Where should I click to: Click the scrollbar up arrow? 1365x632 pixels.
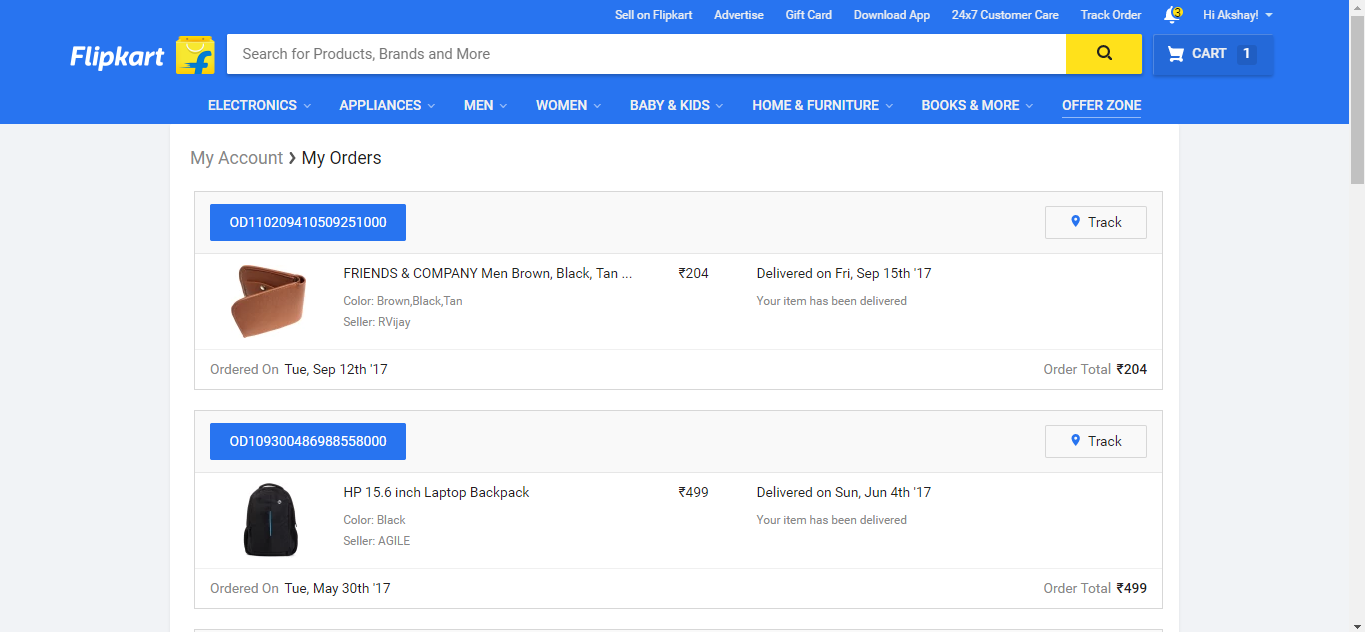[x=1357, y=8]
